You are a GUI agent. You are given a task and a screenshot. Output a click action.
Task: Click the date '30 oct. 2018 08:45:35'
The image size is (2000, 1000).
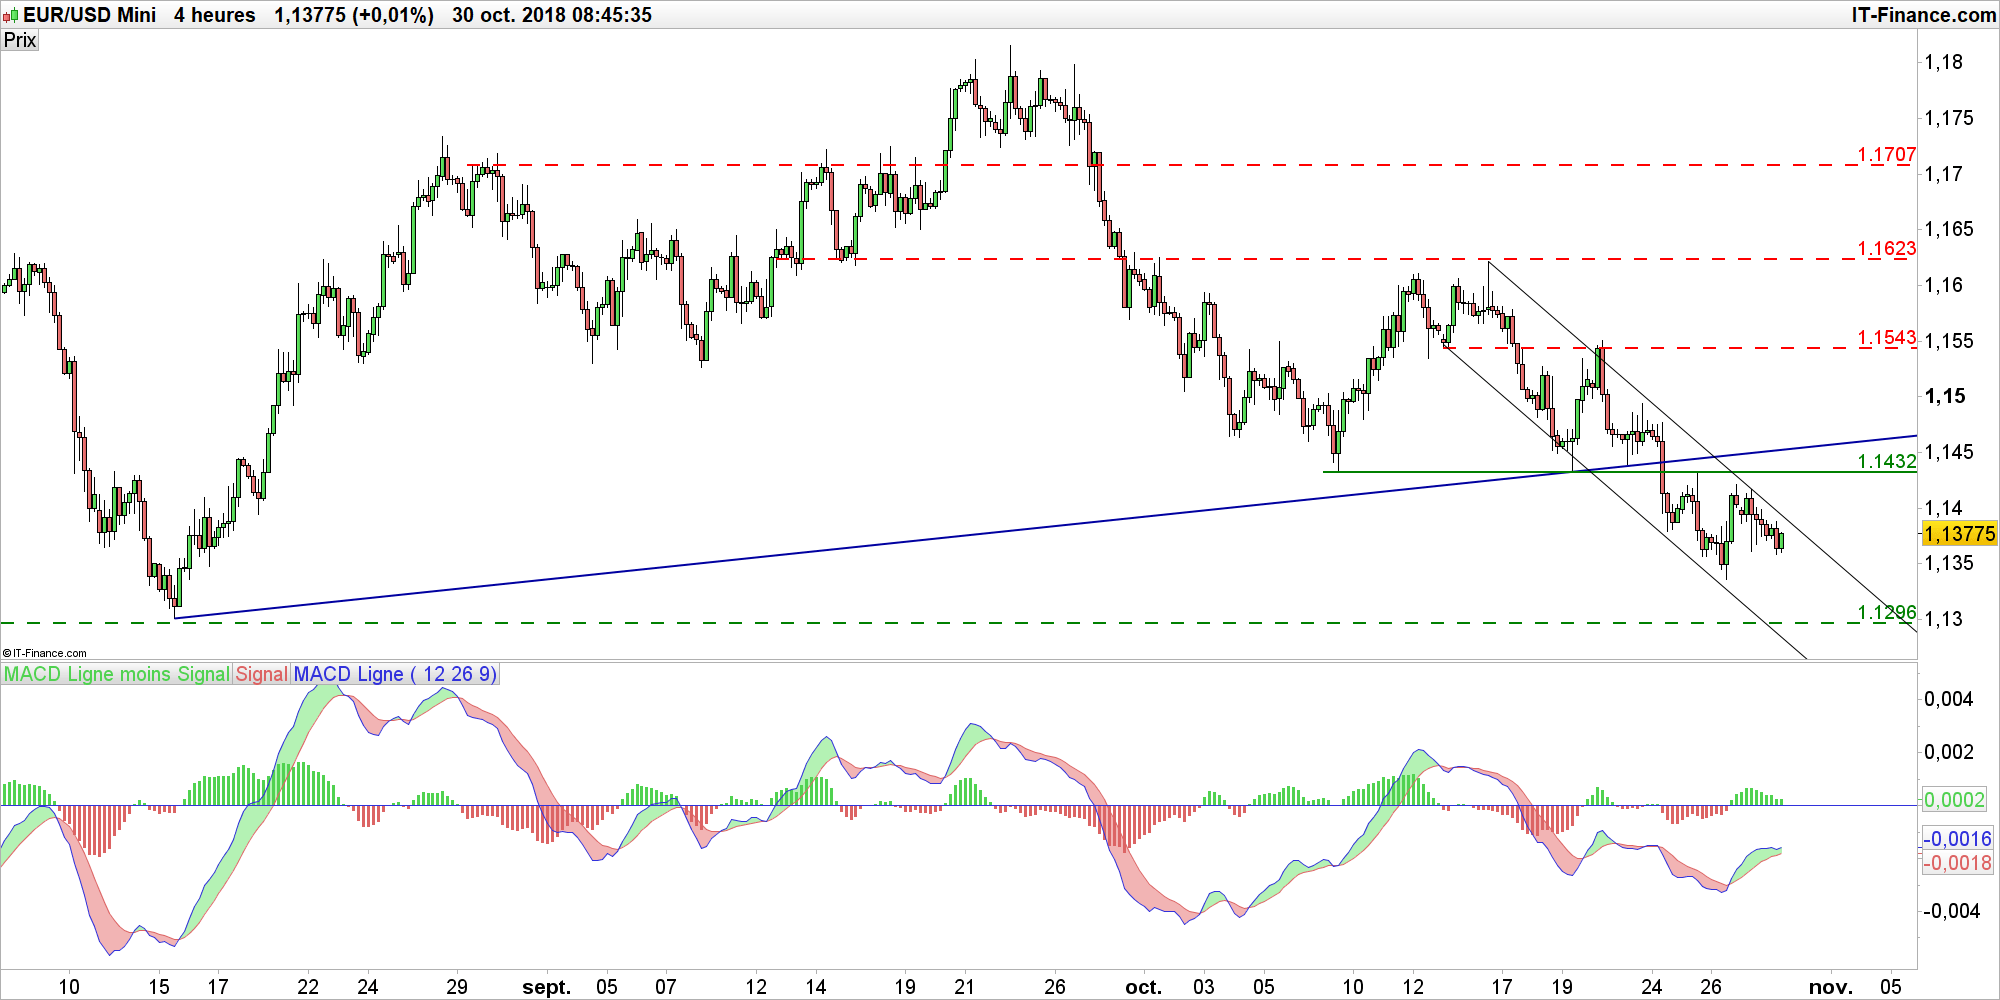pos(551,15)
